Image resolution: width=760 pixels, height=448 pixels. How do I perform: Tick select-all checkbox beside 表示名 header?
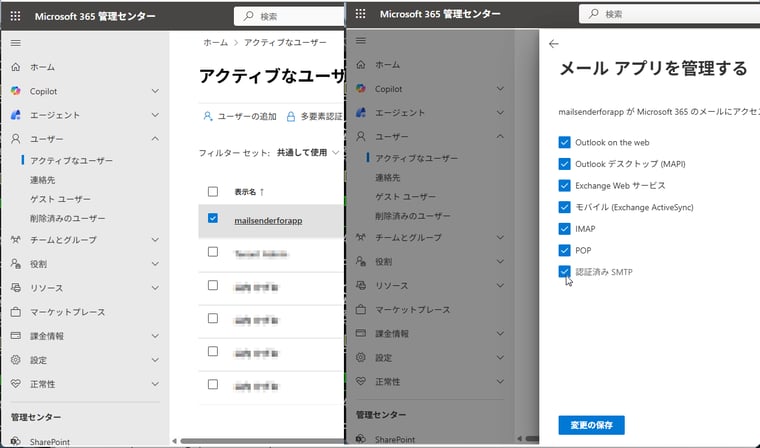213,192
